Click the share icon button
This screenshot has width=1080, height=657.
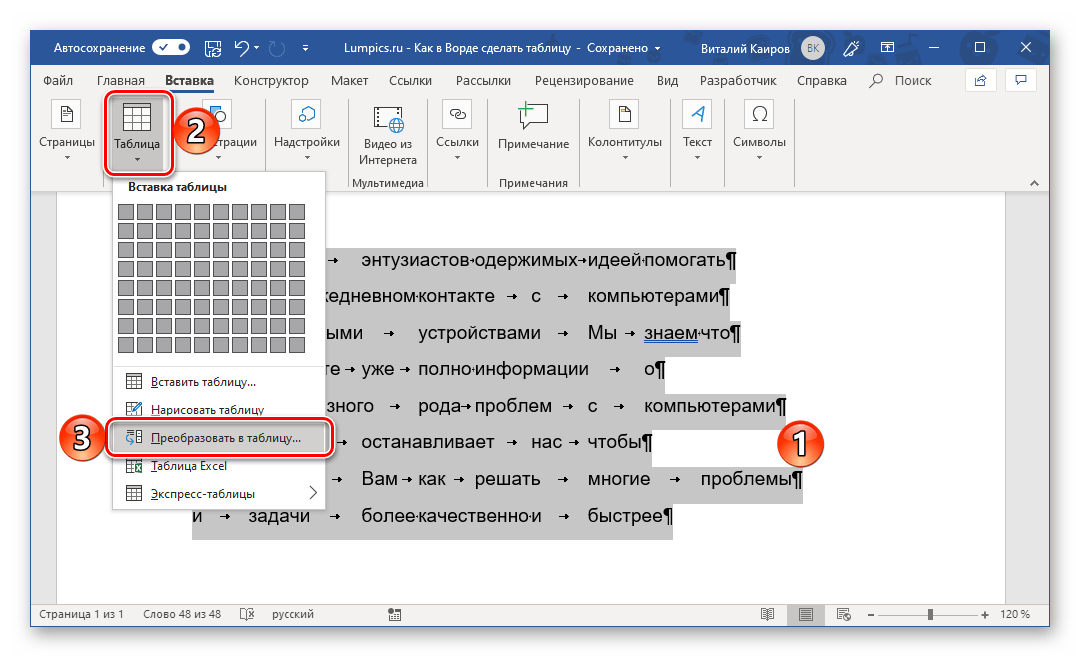point(980,81)
